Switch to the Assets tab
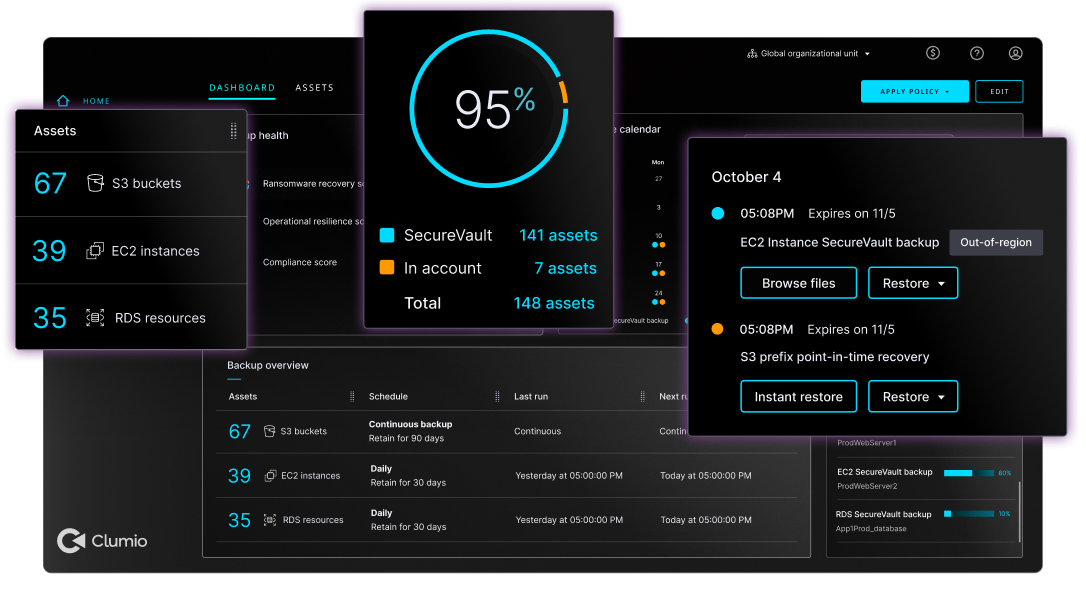1086x595 pixels. (x=314, y=88)
